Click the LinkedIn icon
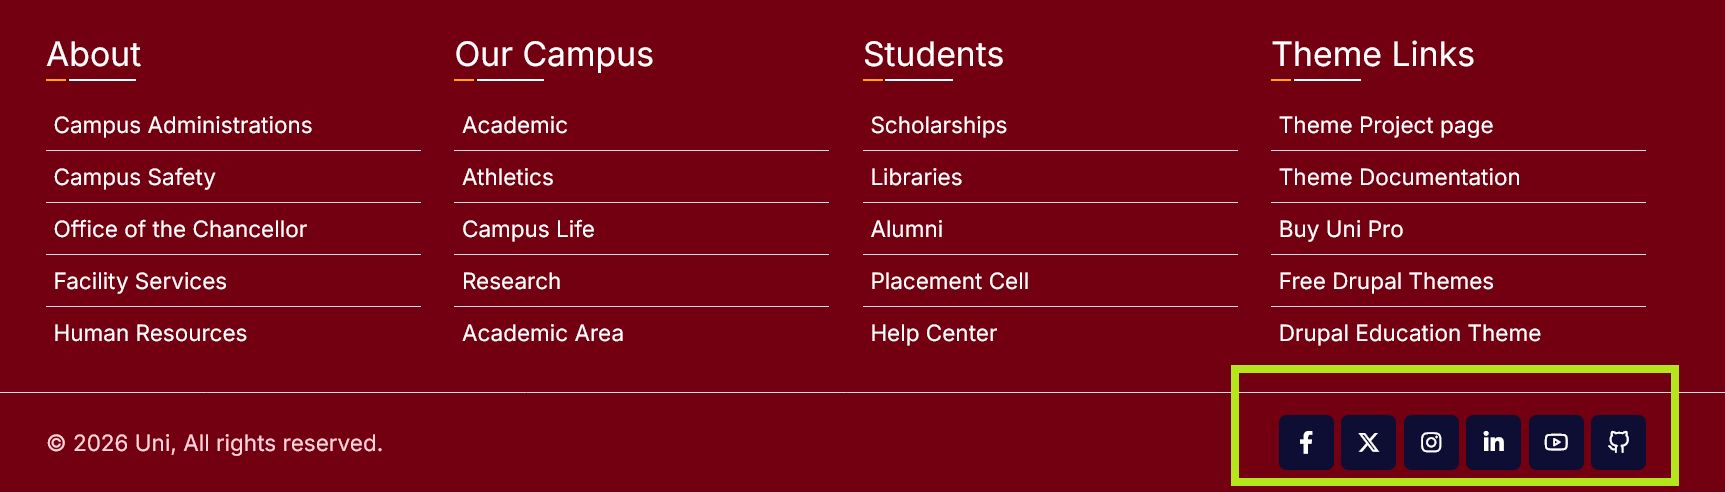This screenshot has height=492, width=1725. pos(1493,442)
